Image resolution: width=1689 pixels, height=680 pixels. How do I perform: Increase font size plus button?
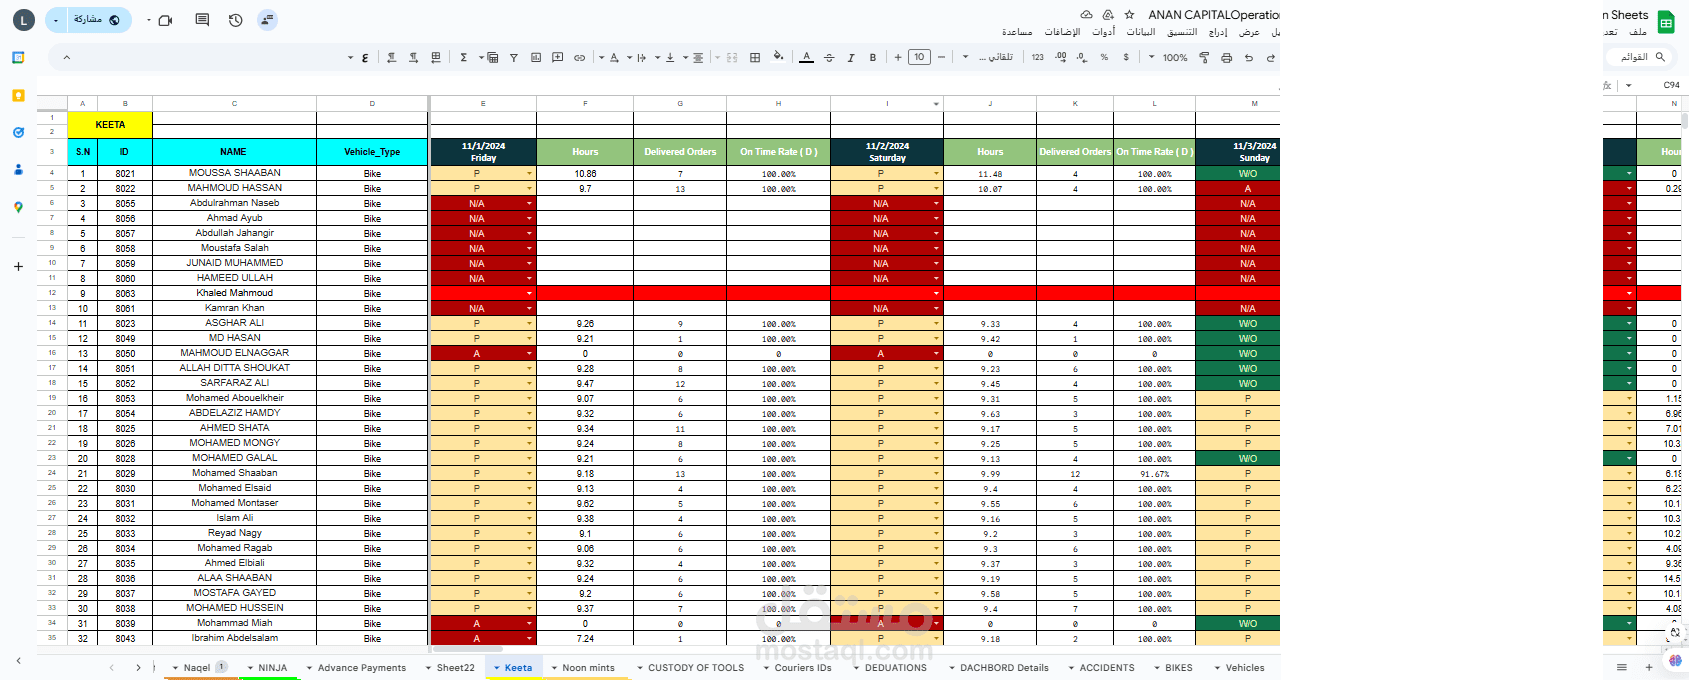pos(898,58)
